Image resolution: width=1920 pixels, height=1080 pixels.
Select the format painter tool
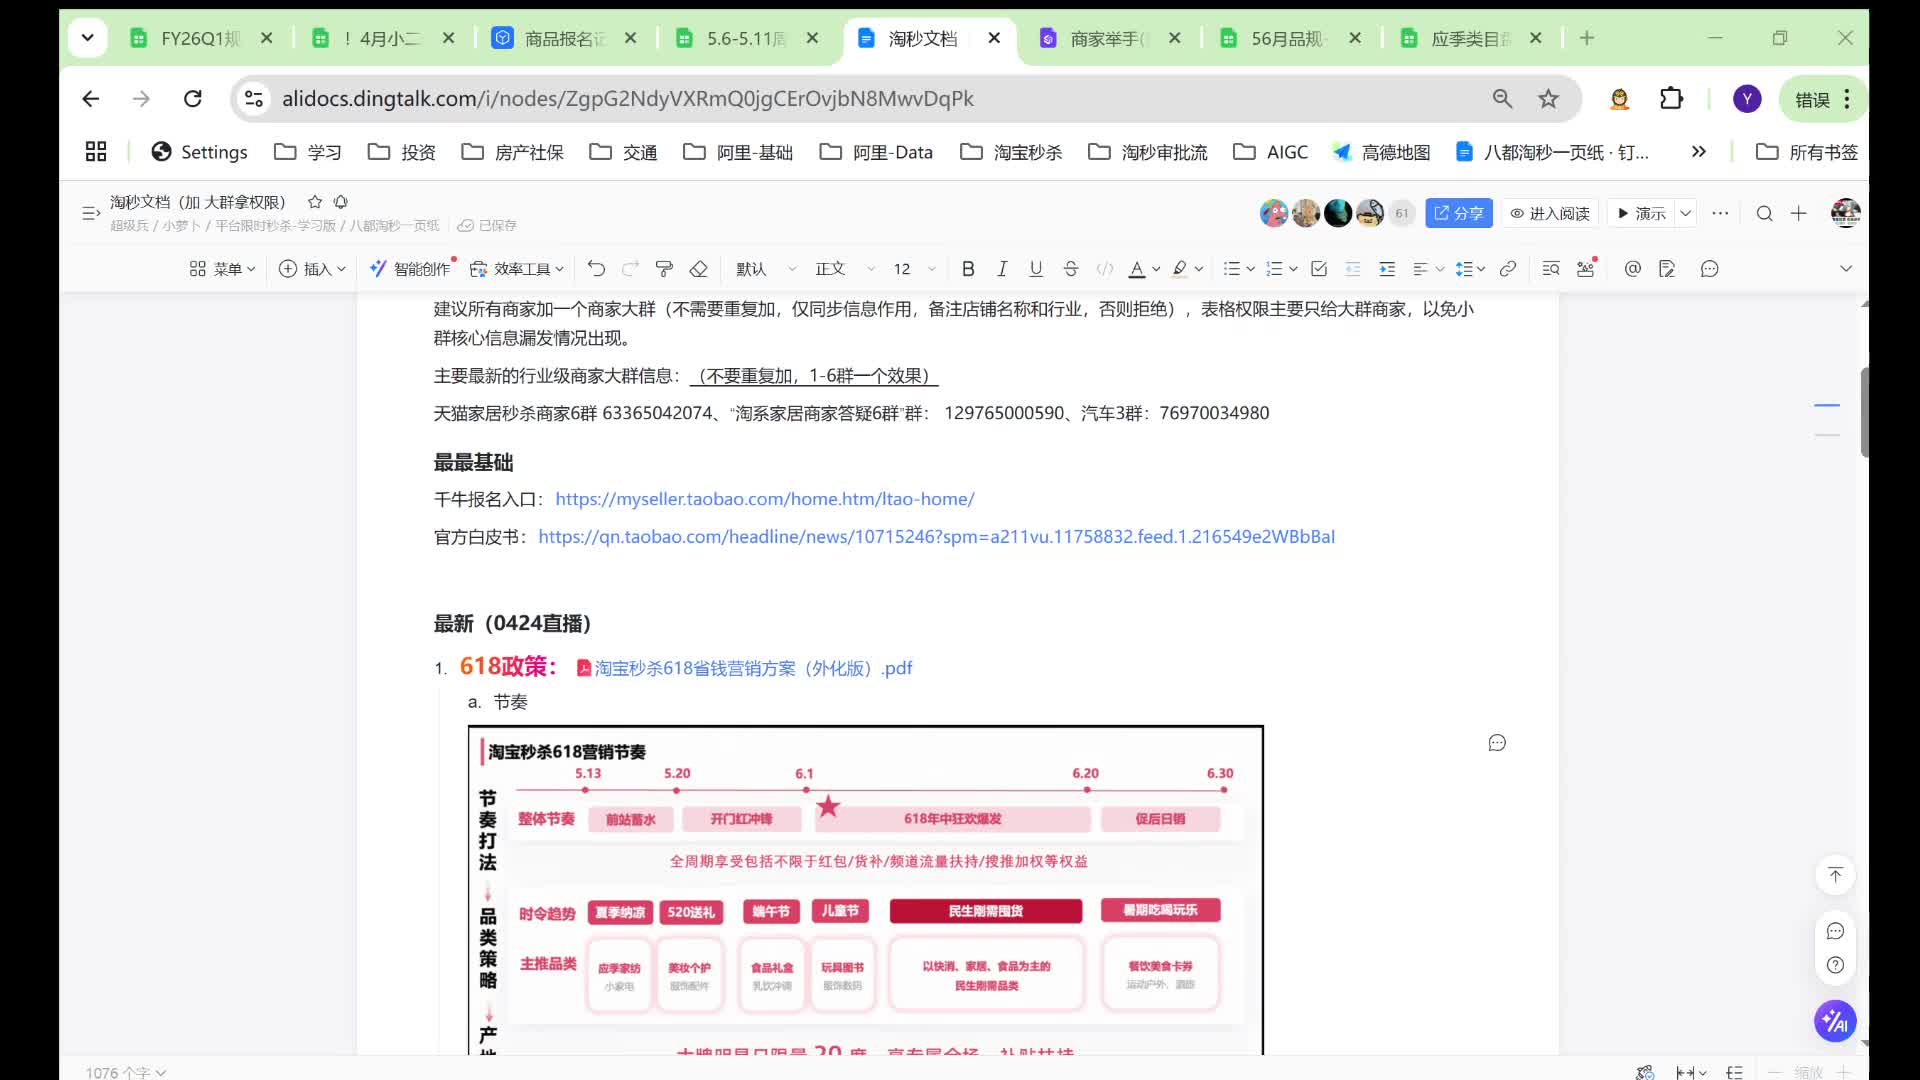click(664, 268)
